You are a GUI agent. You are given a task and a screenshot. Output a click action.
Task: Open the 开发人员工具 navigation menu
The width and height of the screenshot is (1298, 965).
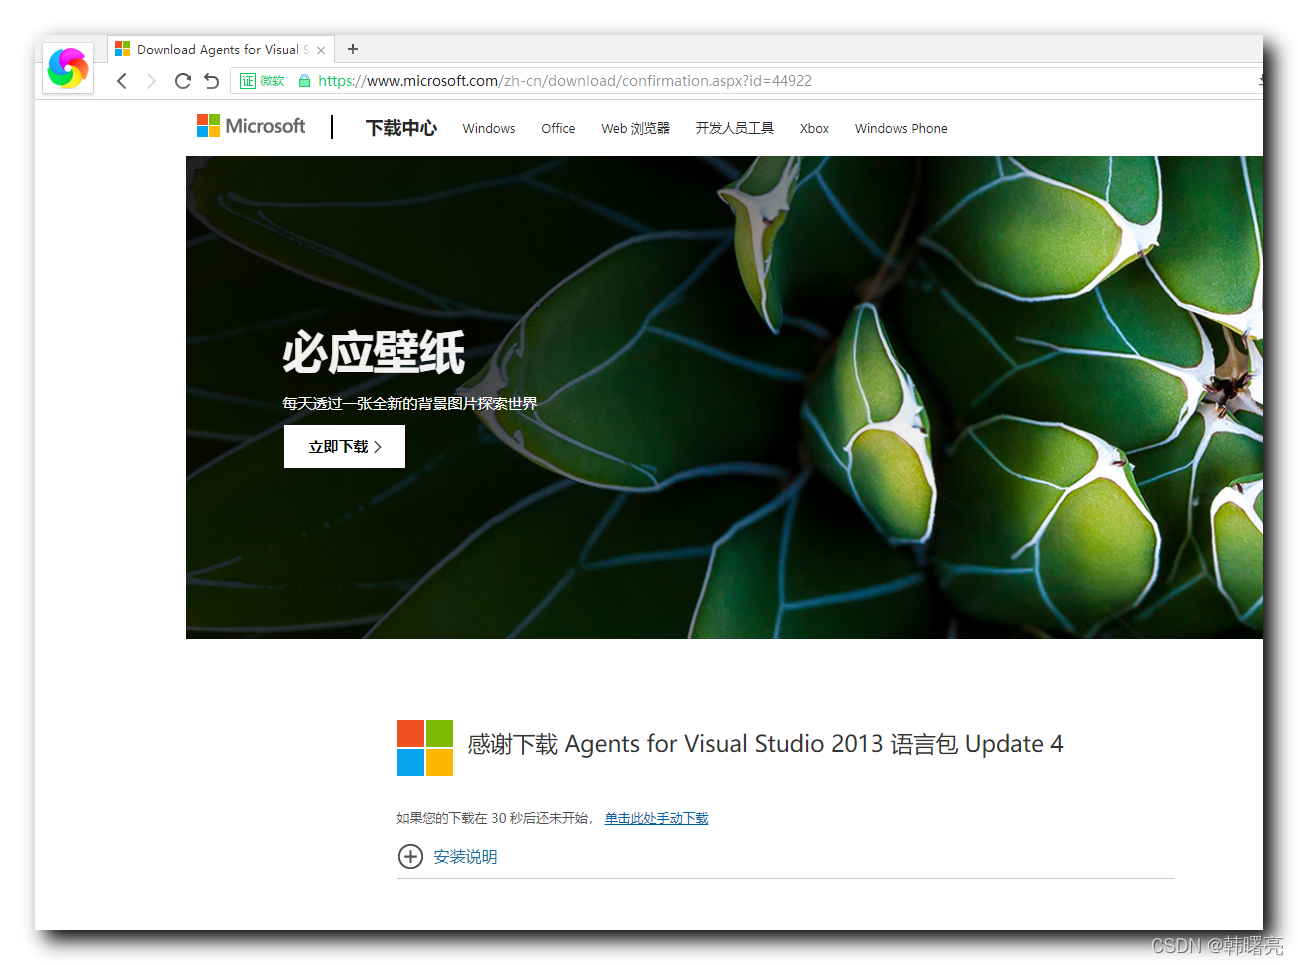coord(735,129)
